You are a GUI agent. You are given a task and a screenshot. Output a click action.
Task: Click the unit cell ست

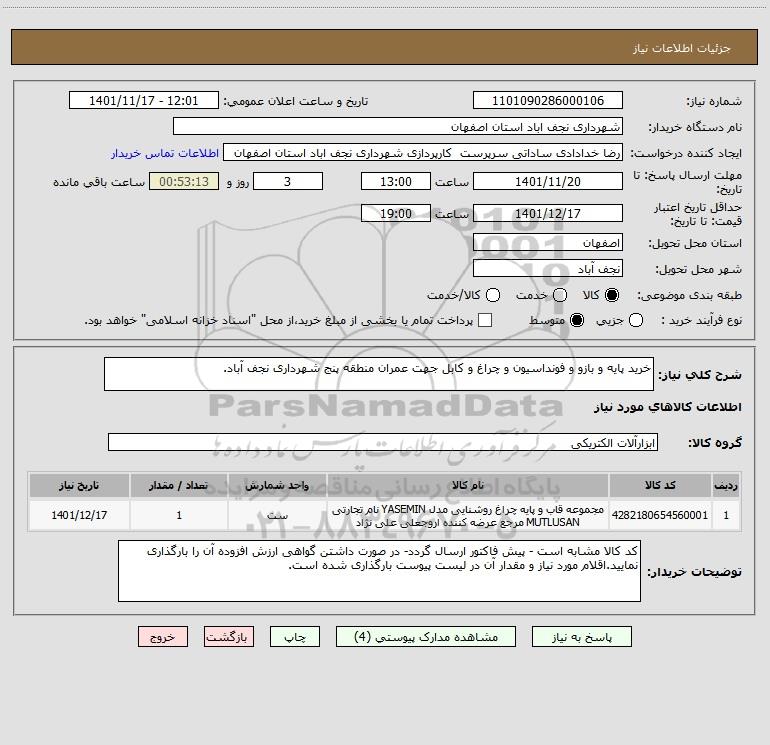[x=277, y=515]
